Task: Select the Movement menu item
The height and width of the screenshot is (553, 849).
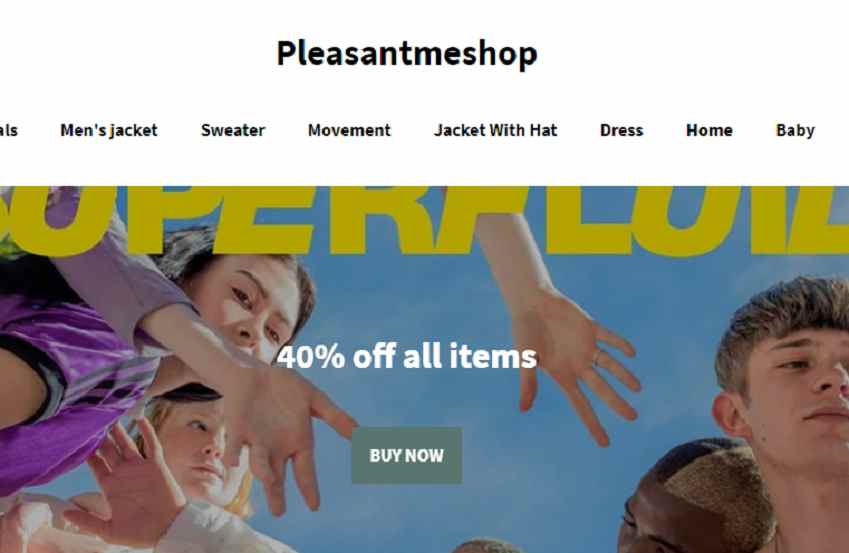Action: [x=349, y=131]
